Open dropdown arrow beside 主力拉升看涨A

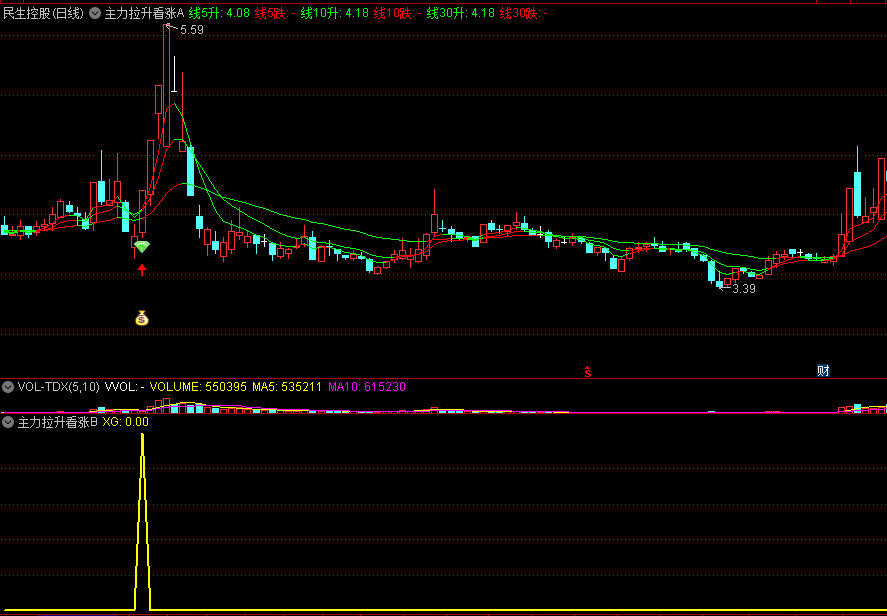point(95,13)
